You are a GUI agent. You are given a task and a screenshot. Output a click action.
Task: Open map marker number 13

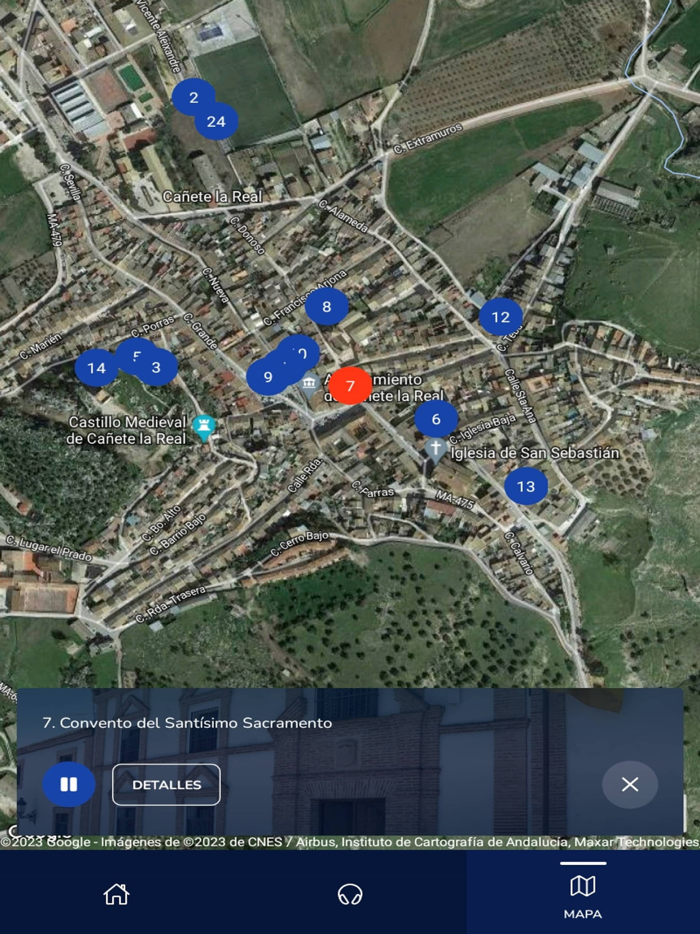point(526,486)
